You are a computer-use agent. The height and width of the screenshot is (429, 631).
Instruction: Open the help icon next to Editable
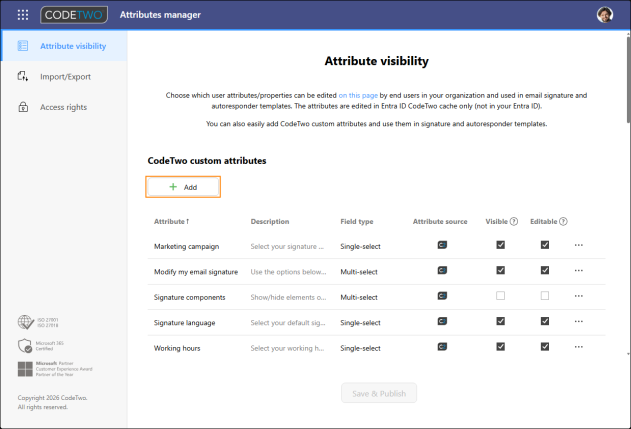pyautogui.click(x=563, y=221)
